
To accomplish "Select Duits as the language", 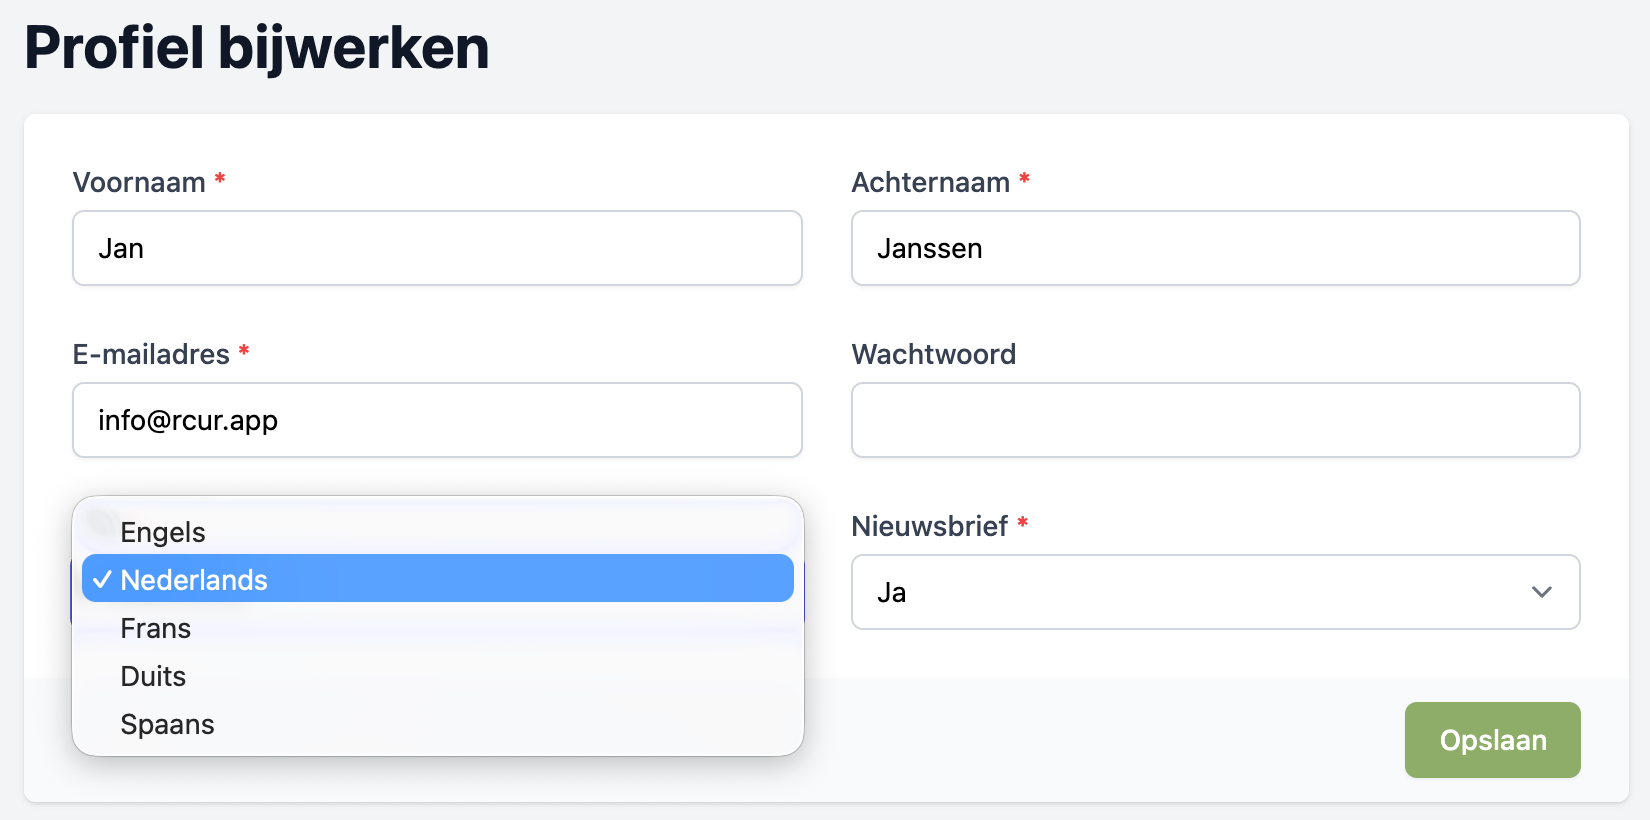I will (438, 676).
